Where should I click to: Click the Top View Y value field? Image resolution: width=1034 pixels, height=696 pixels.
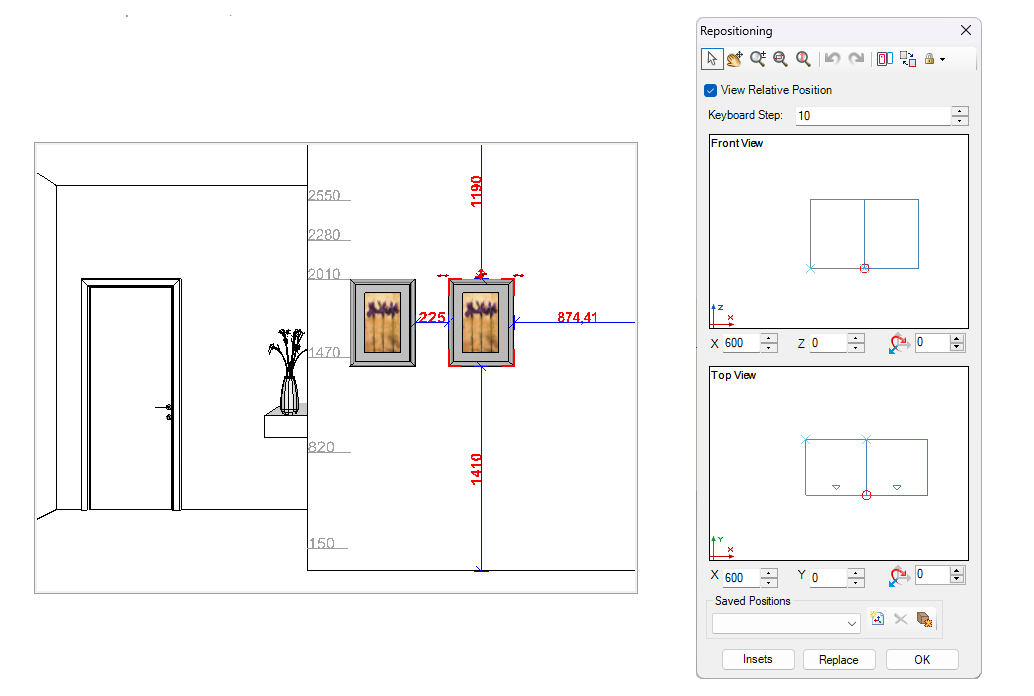click(828, 578)
